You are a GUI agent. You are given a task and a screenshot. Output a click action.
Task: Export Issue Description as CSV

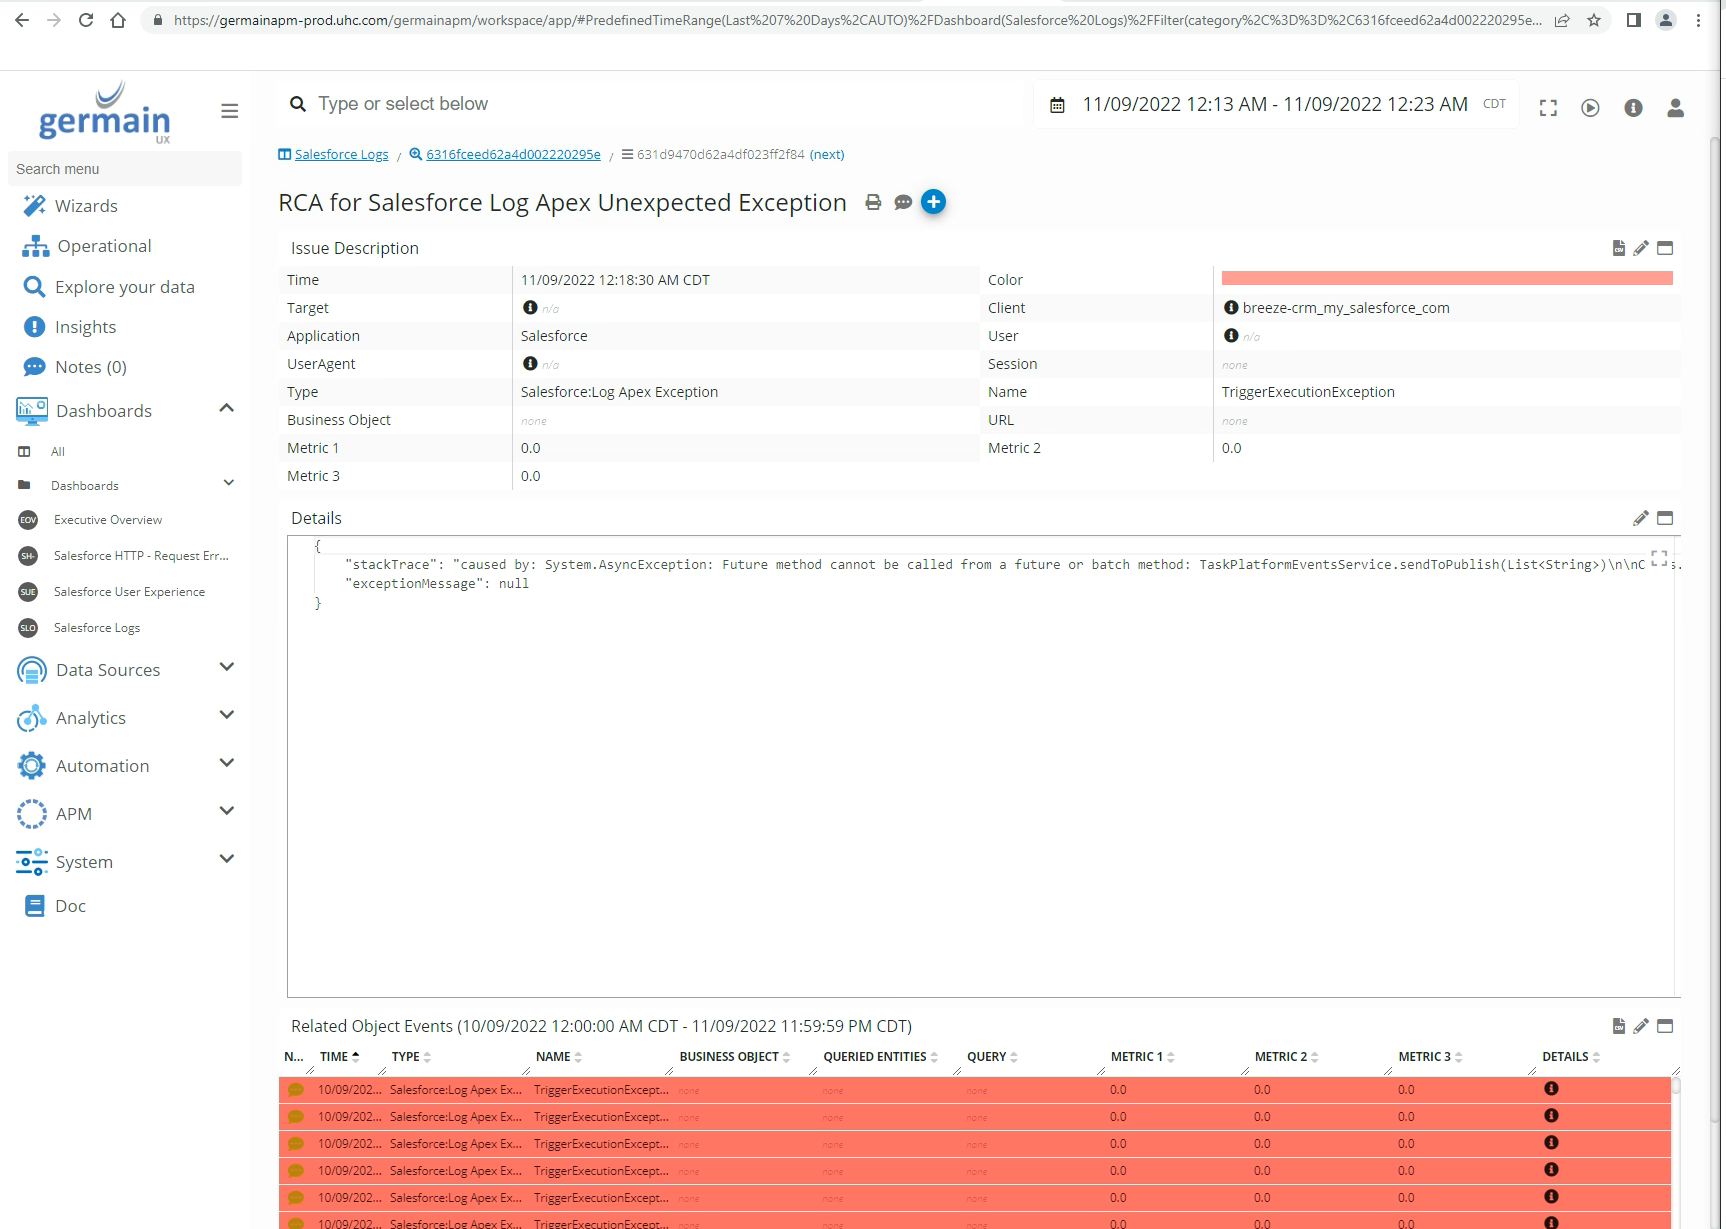coord(1618,248)
